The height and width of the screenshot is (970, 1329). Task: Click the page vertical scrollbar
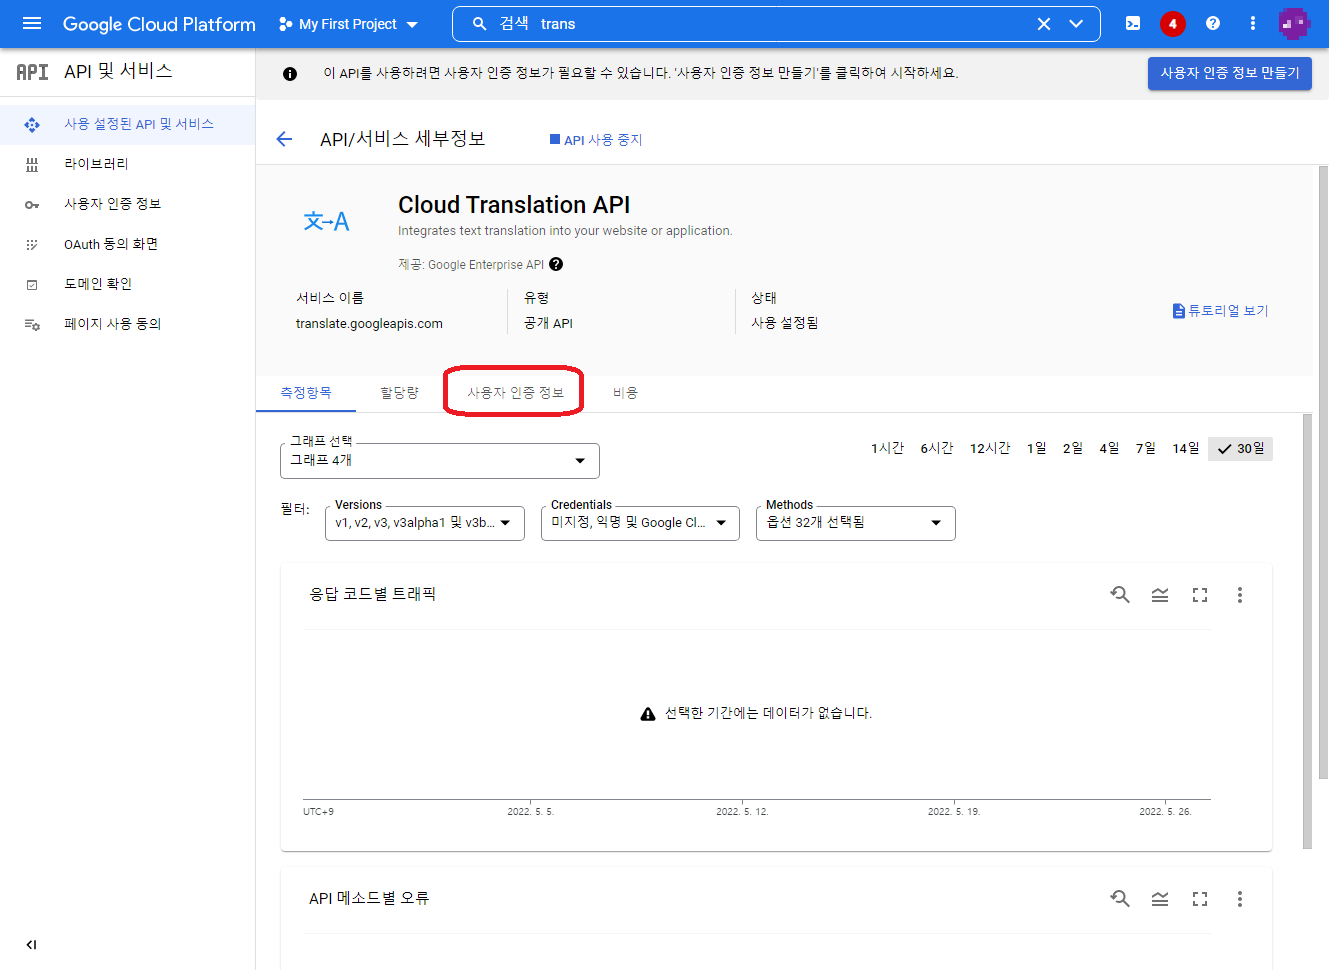pos(1323,472)
